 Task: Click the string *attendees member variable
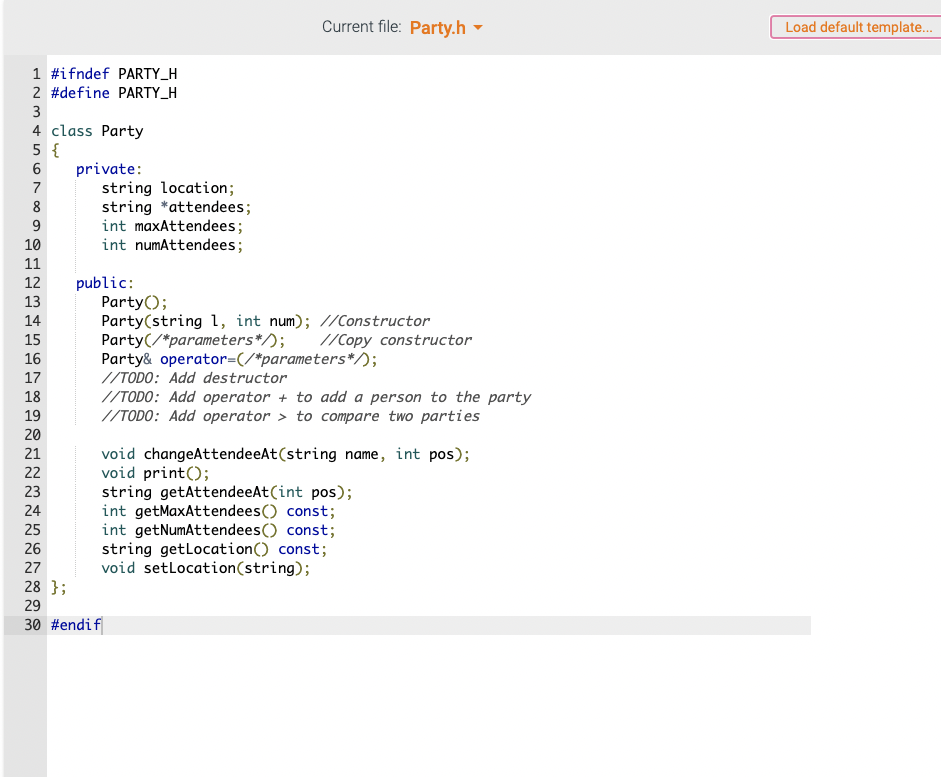click(x=175, y=207)
